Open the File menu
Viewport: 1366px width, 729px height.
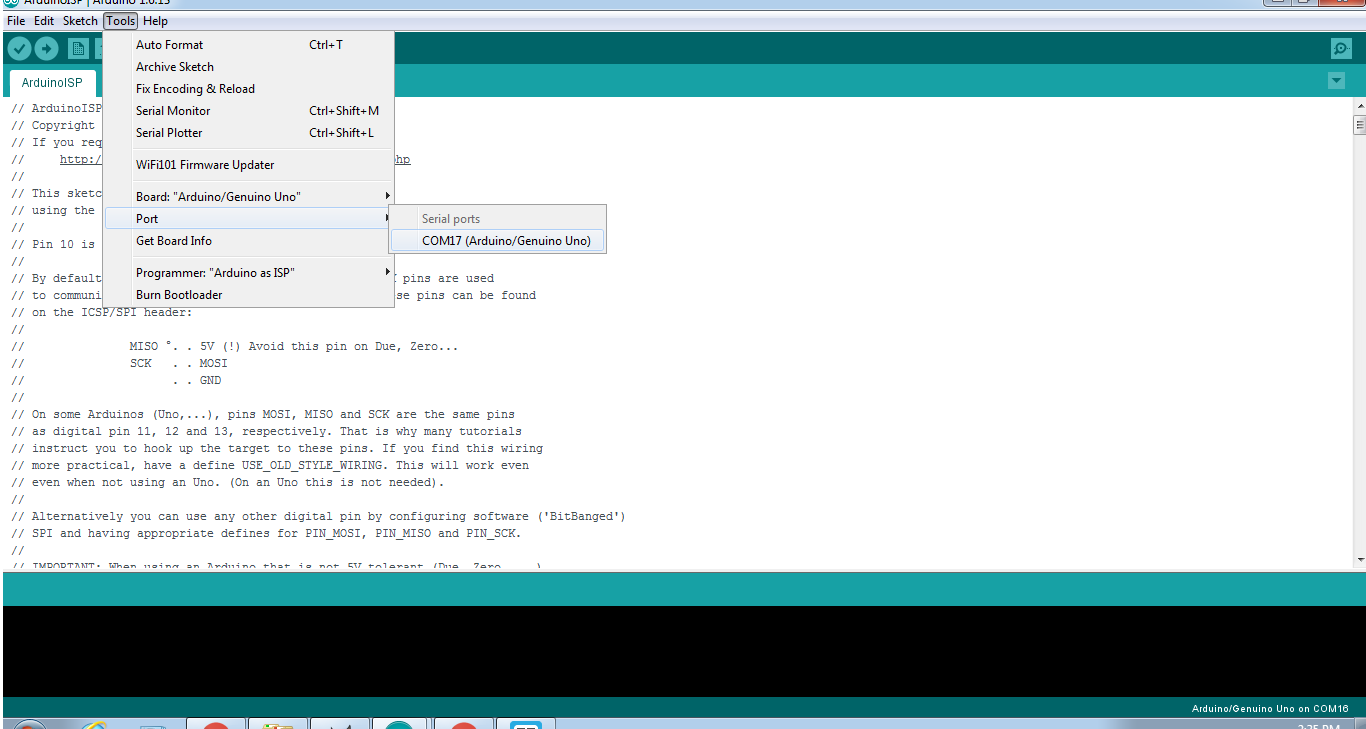[x=16, y=21]
